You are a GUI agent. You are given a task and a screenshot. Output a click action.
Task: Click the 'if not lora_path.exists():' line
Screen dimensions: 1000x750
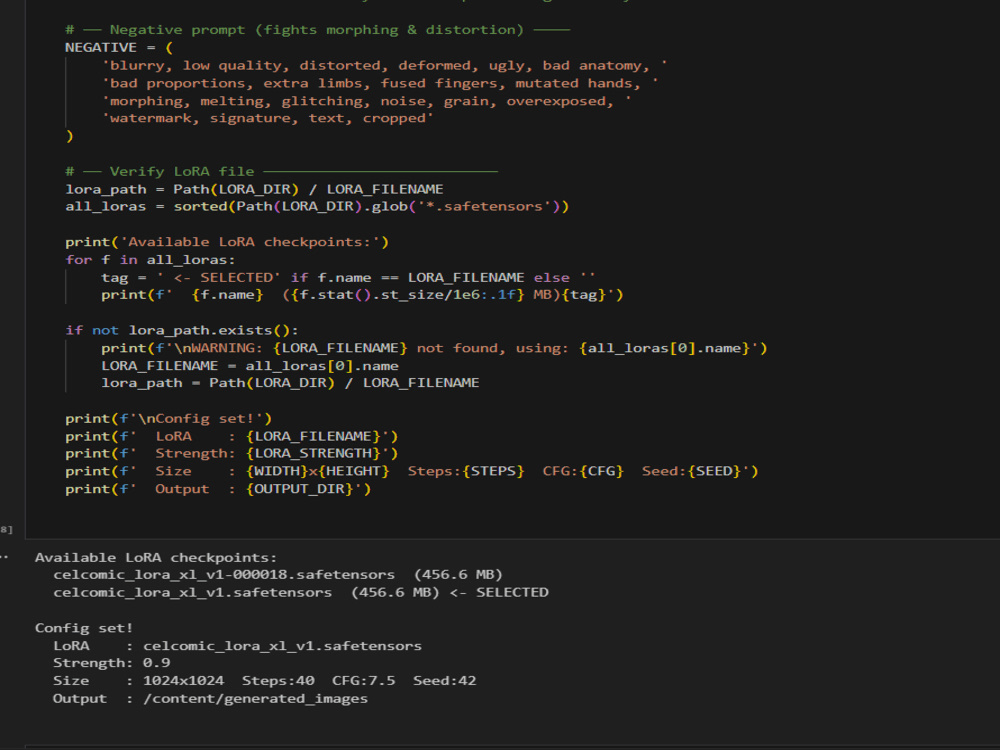tap(182, 330)
